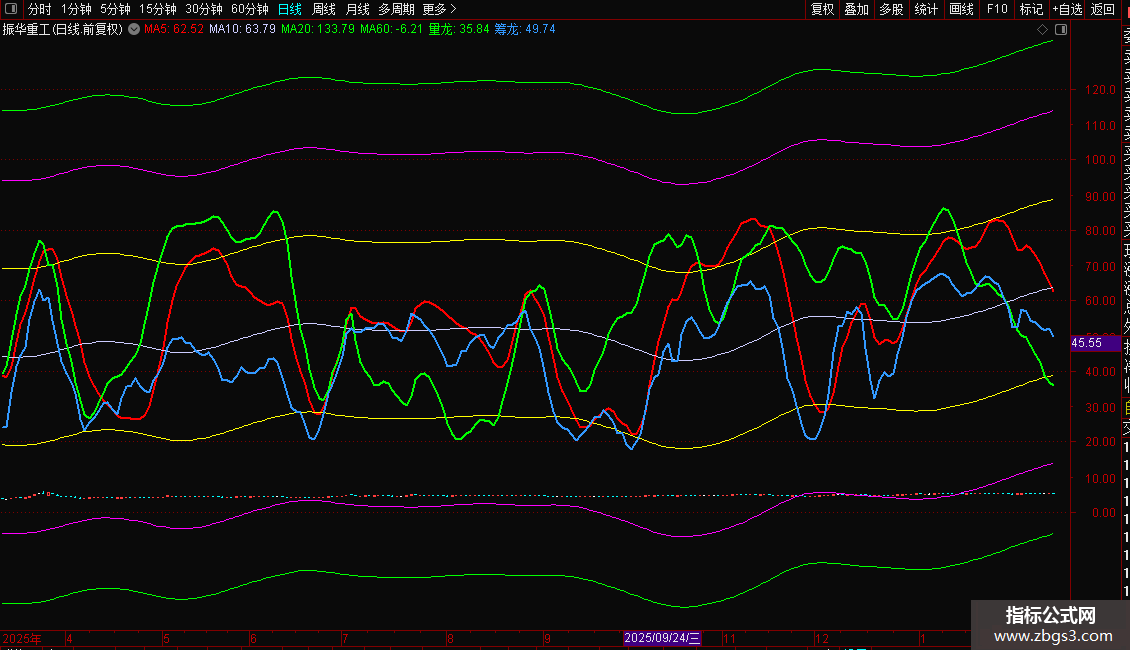1130x650 pixels.
Task: Click the 2025/09/24 date marker on timeline
Action: coord(663,638)
